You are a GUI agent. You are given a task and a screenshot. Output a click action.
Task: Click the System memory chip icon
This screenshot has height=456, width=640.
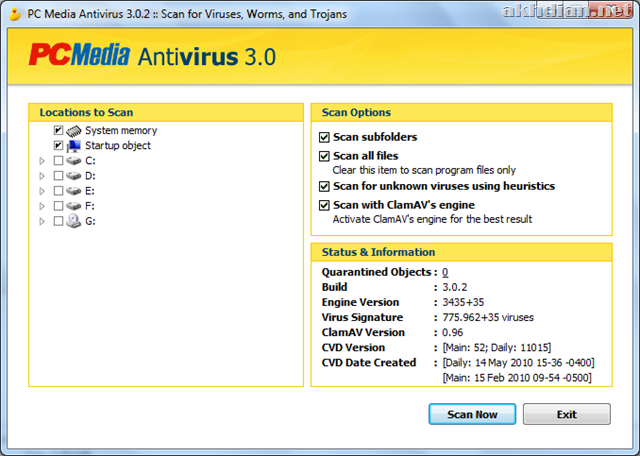point(74,130)
